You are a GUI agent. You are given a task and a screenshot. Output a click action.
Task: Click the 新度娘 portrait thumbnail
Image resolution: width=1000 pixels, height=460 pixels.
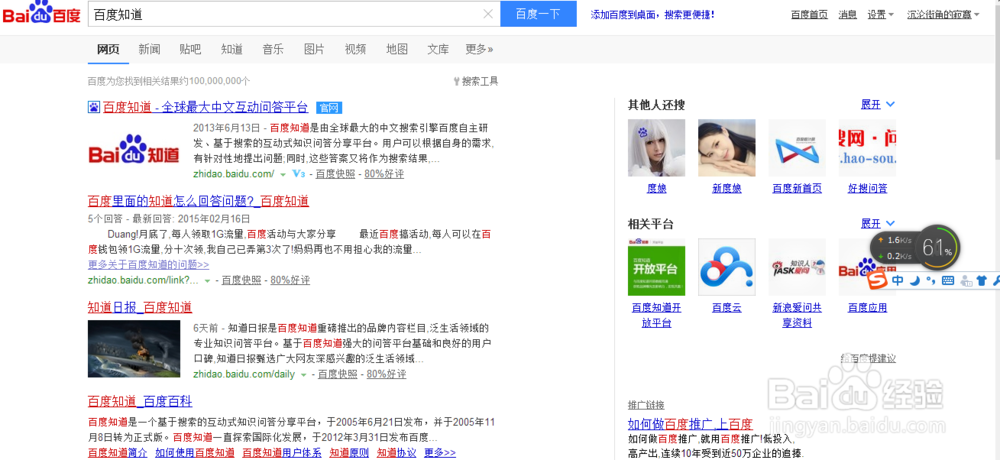coord(726,147)
